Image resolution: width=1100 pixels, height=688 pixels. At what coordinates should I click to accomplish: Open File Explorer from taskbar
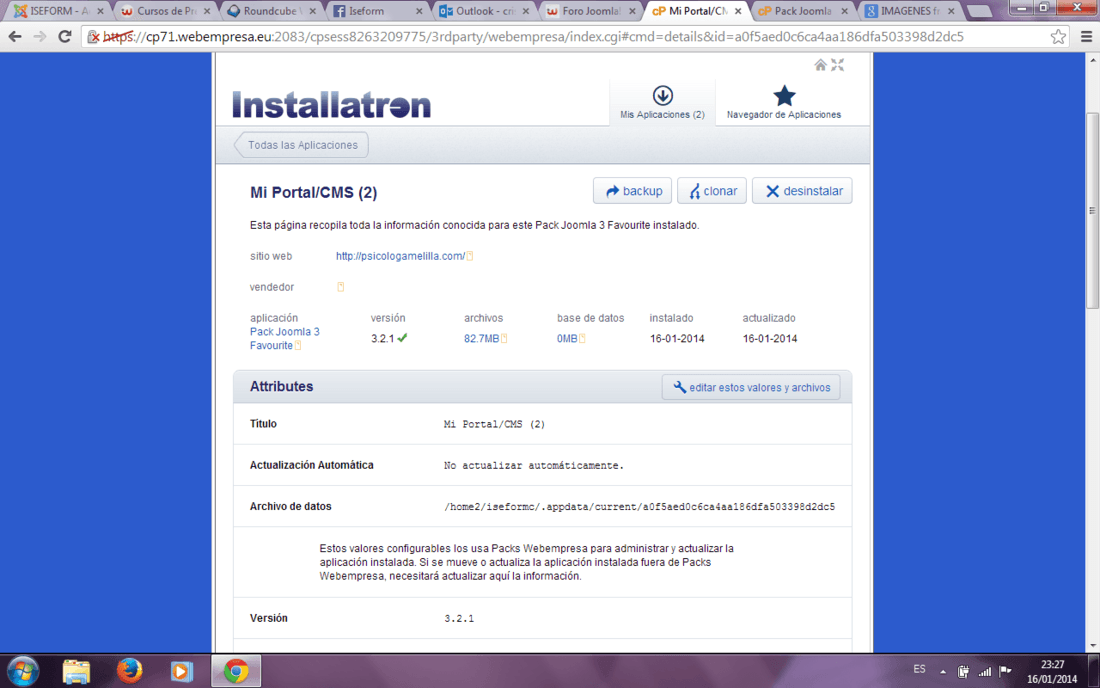(x=76, y=671)
